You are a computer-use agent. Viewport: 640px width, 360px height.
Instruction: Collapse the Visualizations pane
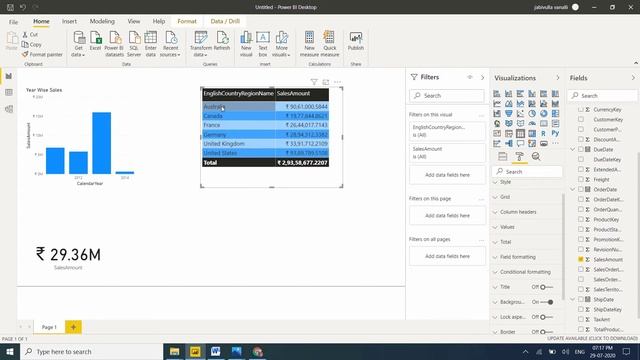pos(558,78)
